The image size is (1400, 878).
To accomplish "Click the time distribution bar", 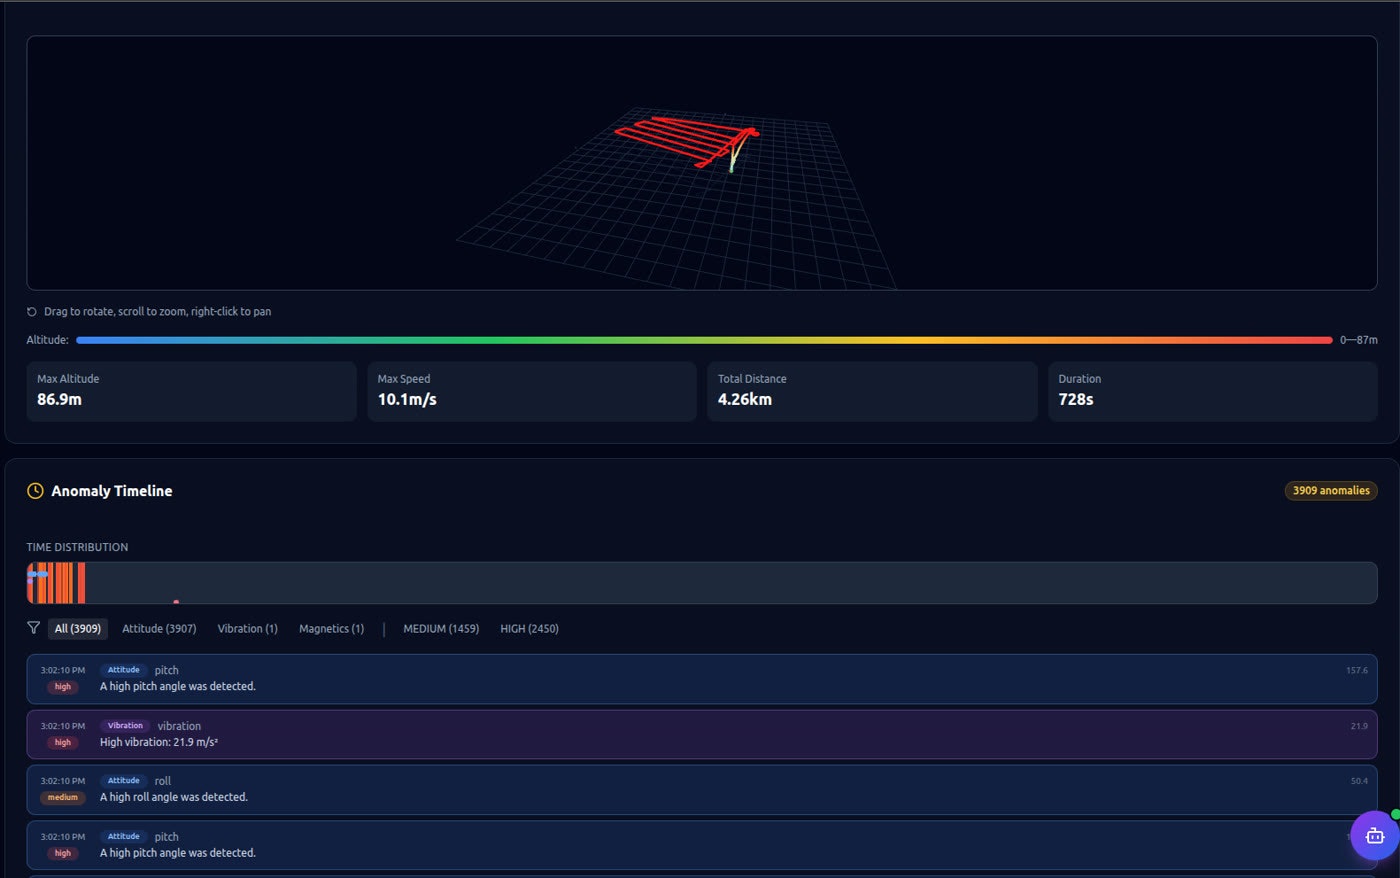I will (x=702, y=583).
